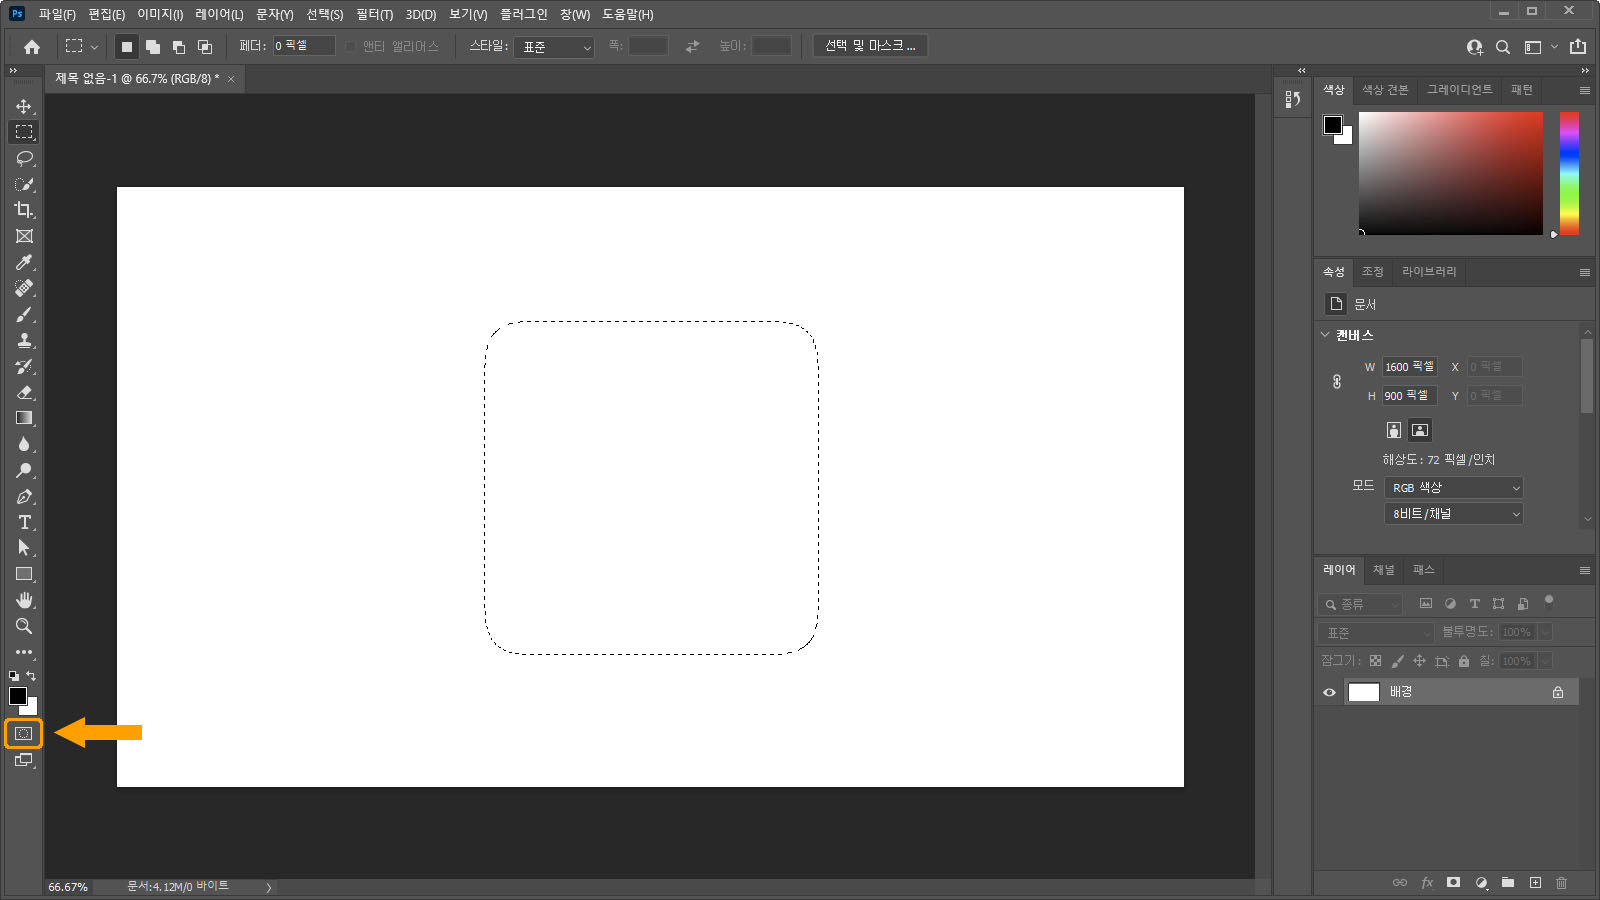Viewport: 1600px width, 900px height.
Task: Open the layer filter type dropdown
Action: pos(1360,604)
